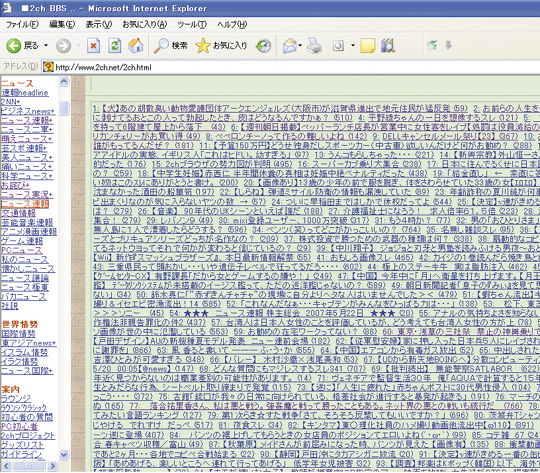540x473 pixels.
Task: Click sidebar horizontal scroll left arrow
Action: tap(6, 466)
